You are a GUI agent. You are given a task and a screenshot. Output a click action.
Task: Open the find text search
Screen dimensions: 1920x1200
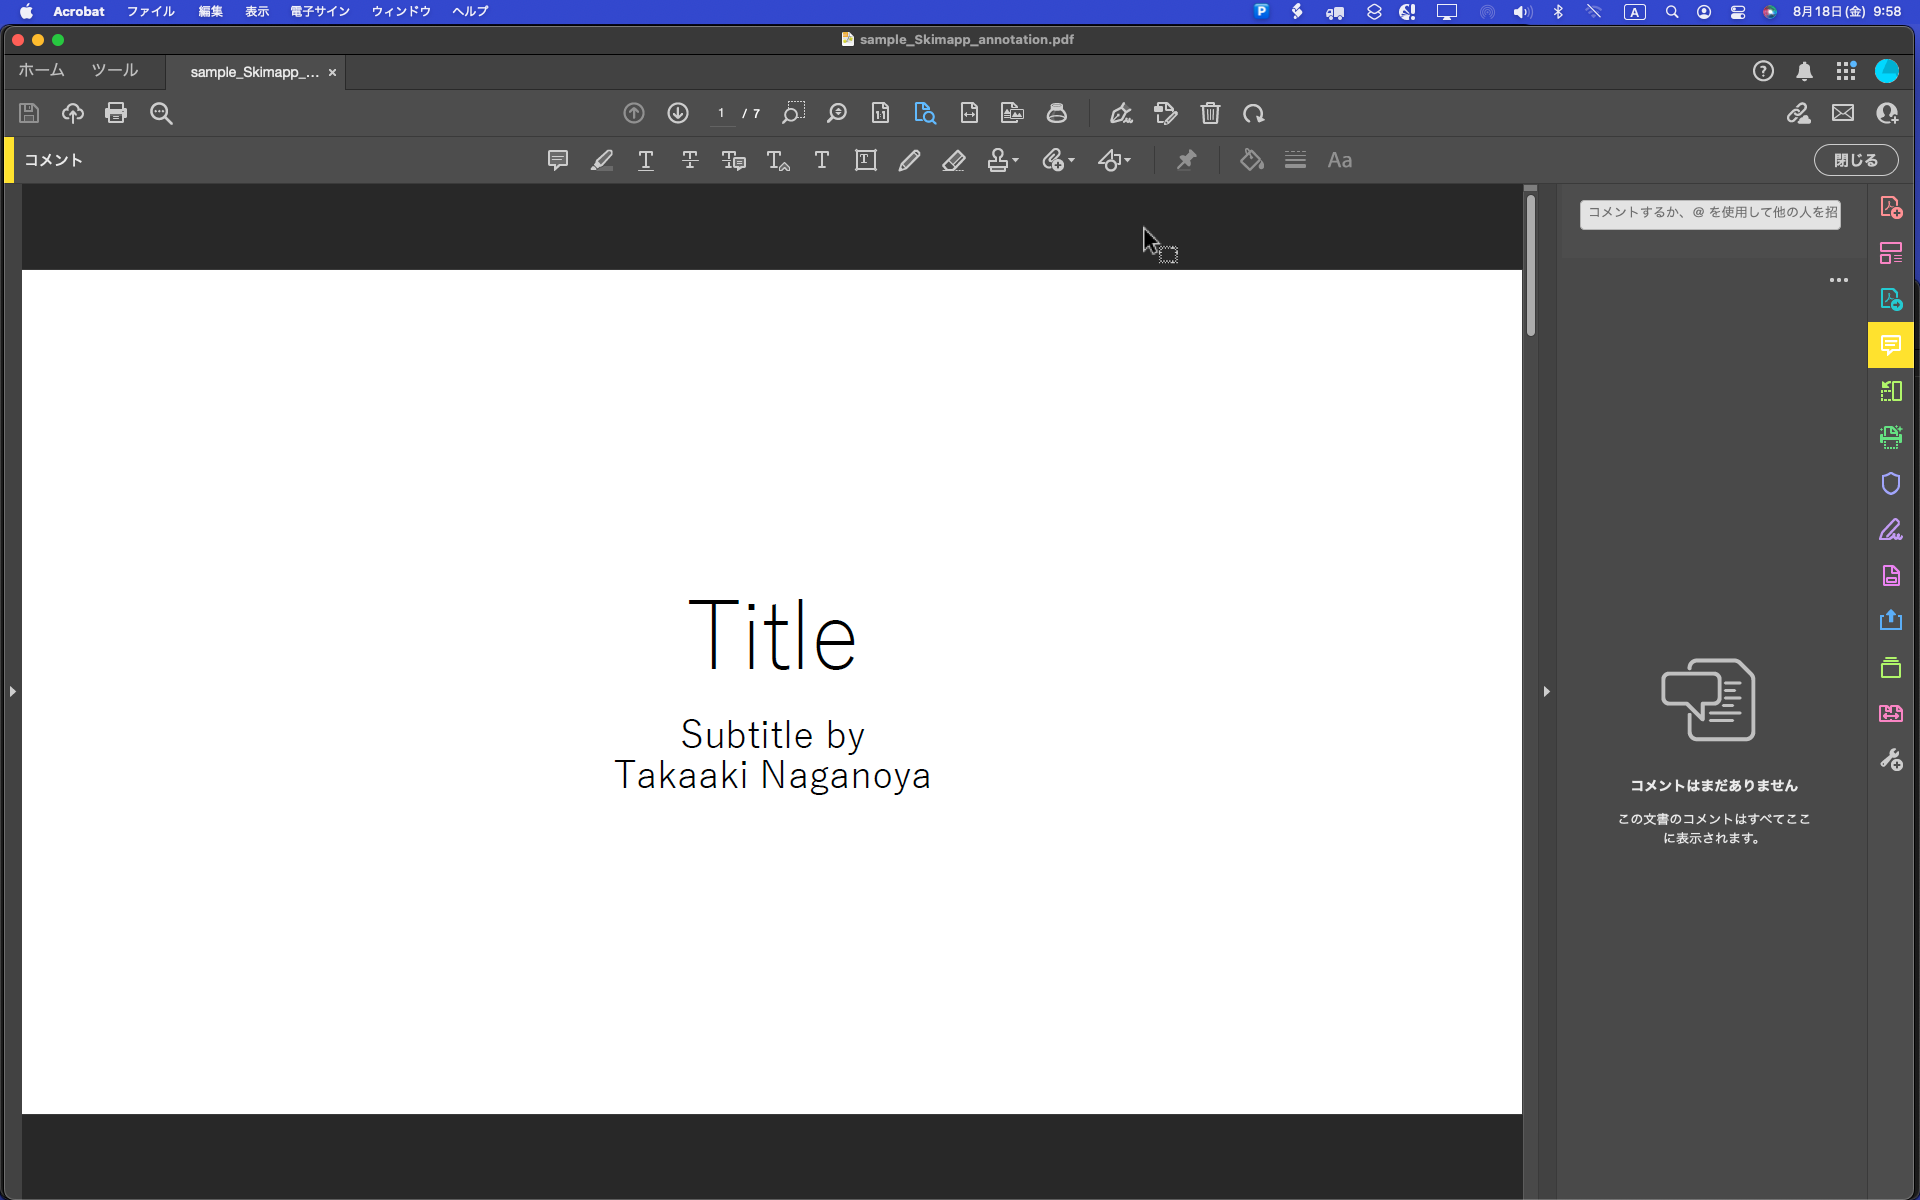161,113
